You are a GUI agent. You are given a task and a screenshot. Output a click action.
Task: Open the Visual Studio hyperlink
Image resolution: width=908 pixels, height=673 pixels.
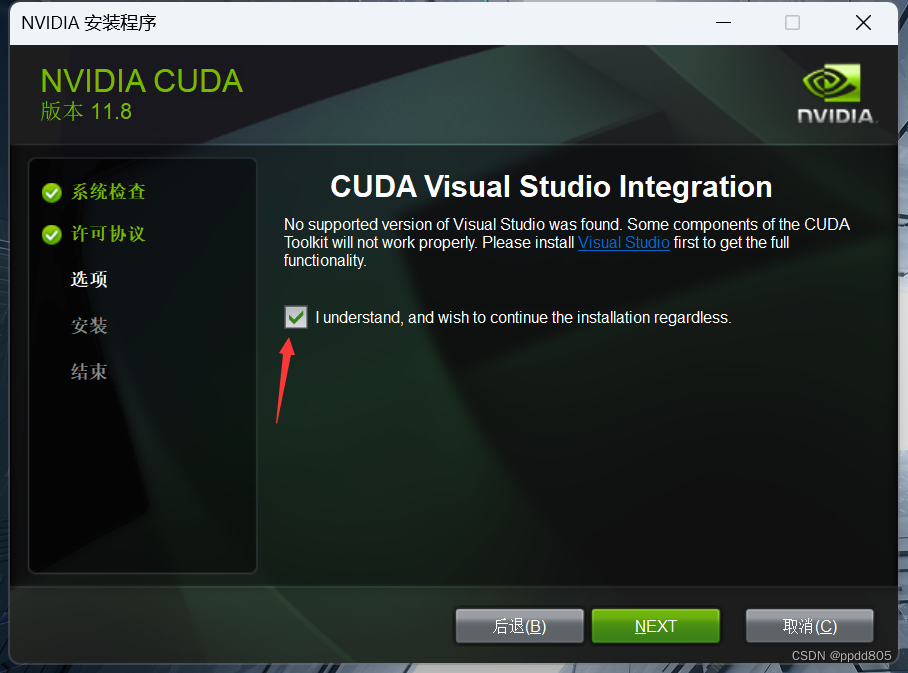pyautogui.click(x=624, y=242)
